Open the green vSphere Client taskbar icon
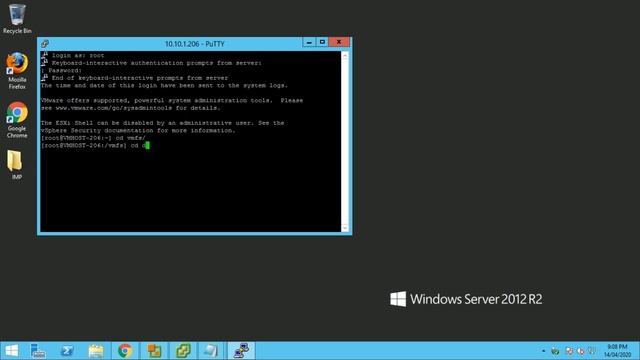This screenshot has height=360, width=640. pyautogui.click(x=183, y=351)
